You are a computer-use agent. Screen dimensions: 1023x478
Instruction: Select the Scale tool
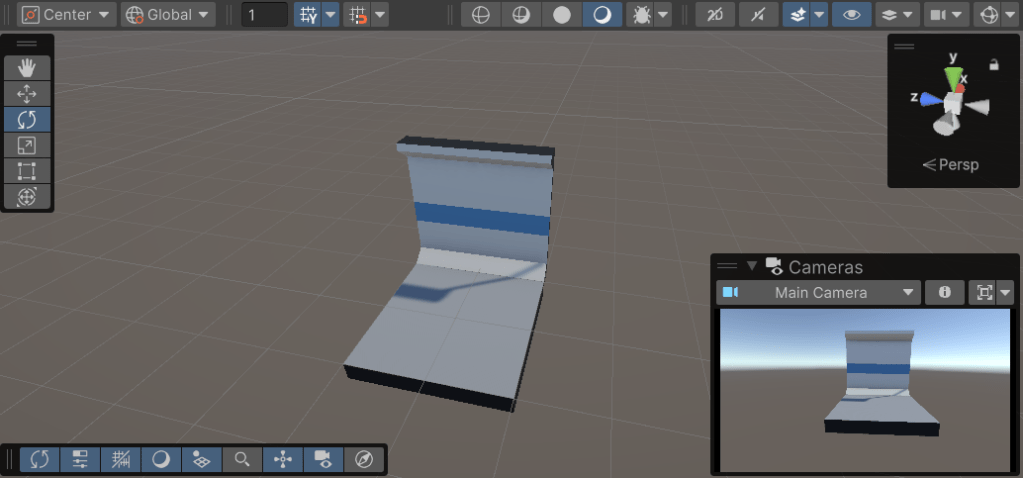27,146
